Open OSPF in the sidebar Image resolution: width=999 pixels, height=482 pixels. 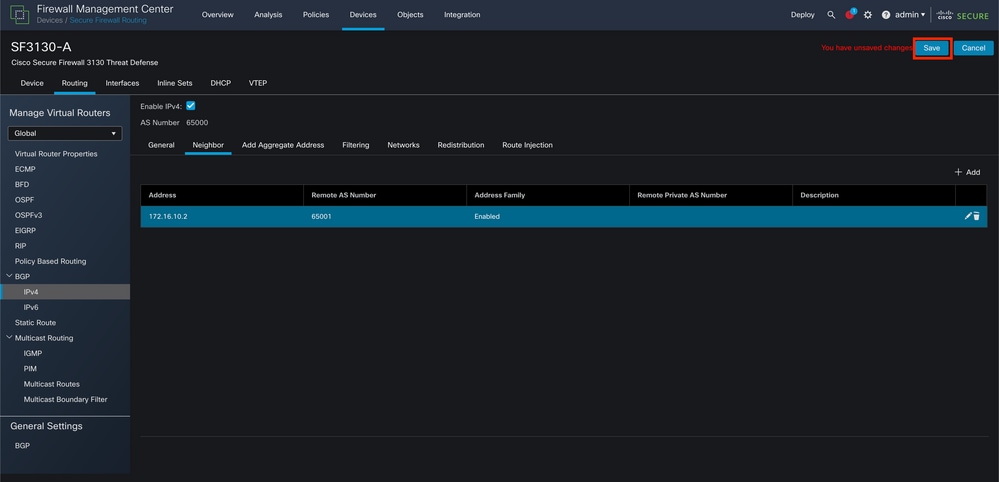click(x=24, y=200)
